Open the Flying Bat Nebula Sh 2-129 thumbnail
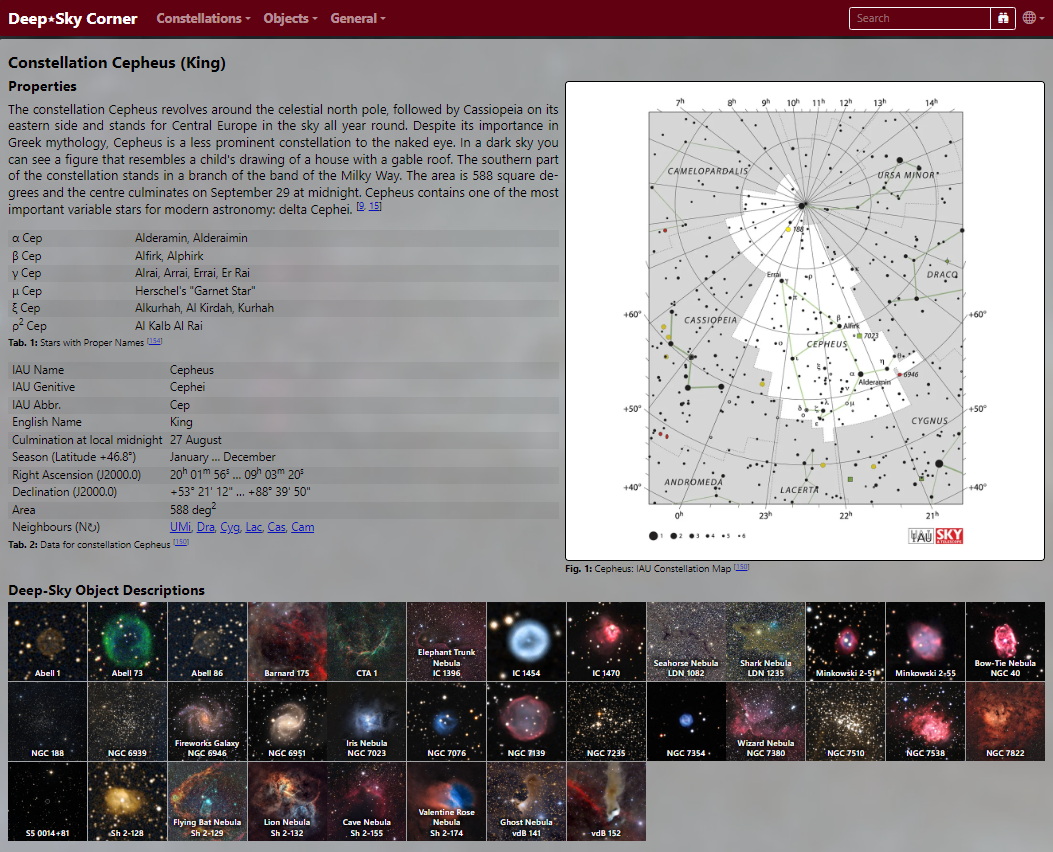 [x=208, y=801]
